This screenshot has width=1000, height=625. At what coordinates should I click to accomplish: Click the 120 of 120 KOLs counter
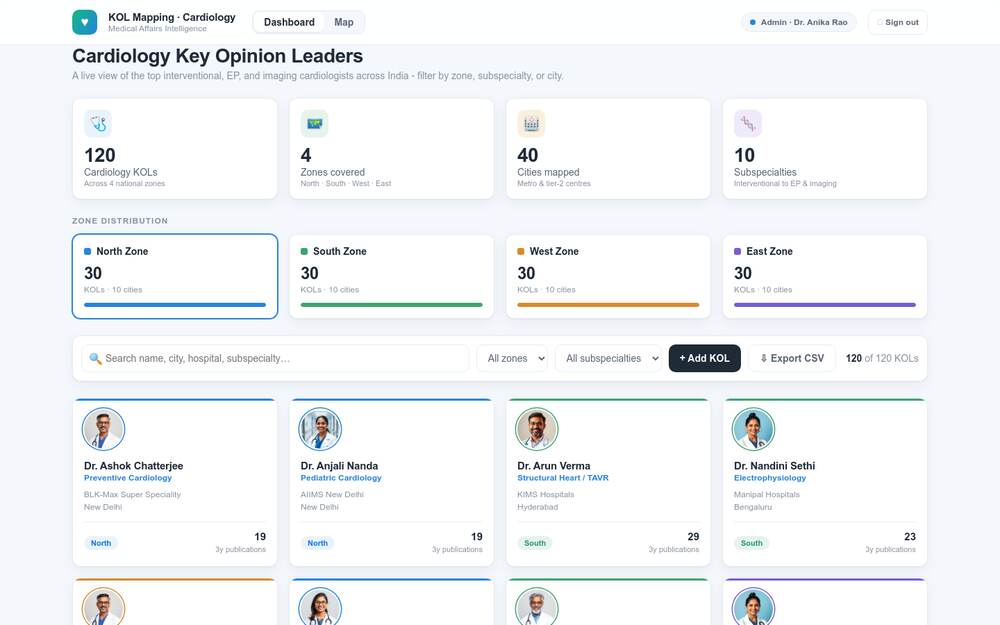point(882,358)
